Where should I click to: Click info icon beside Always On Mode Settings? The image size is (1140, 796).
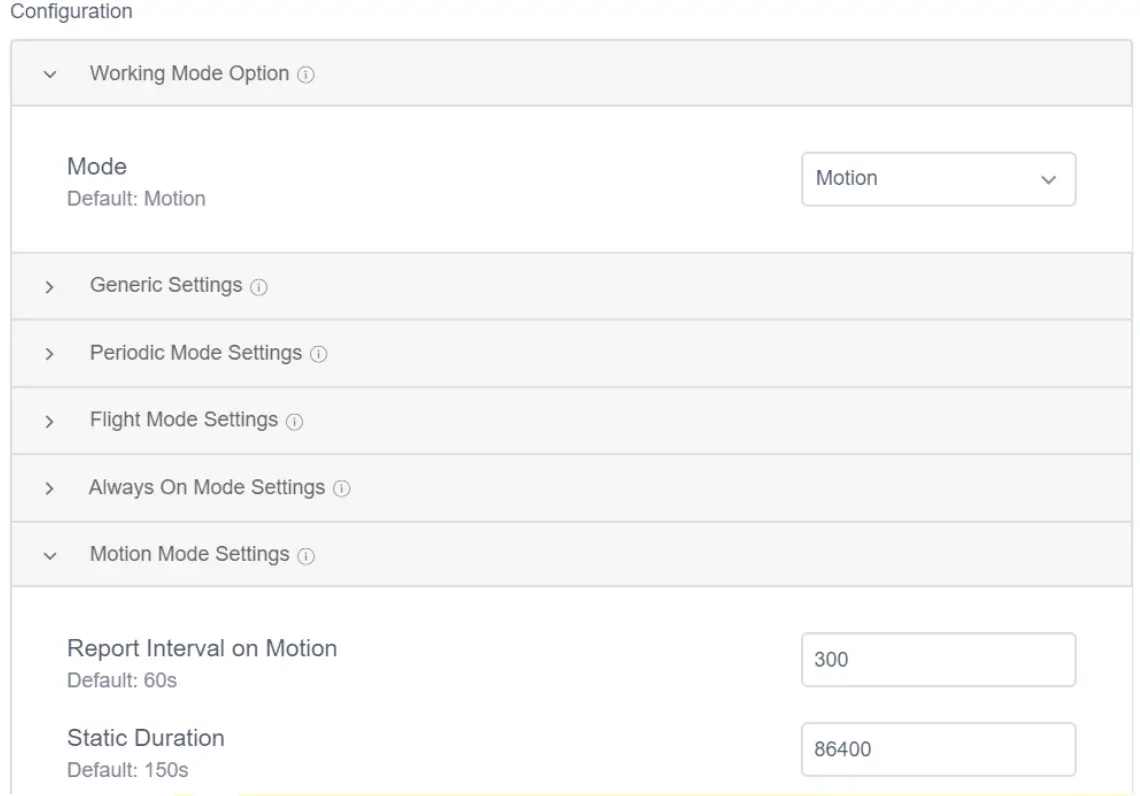[x=342, y=489]
